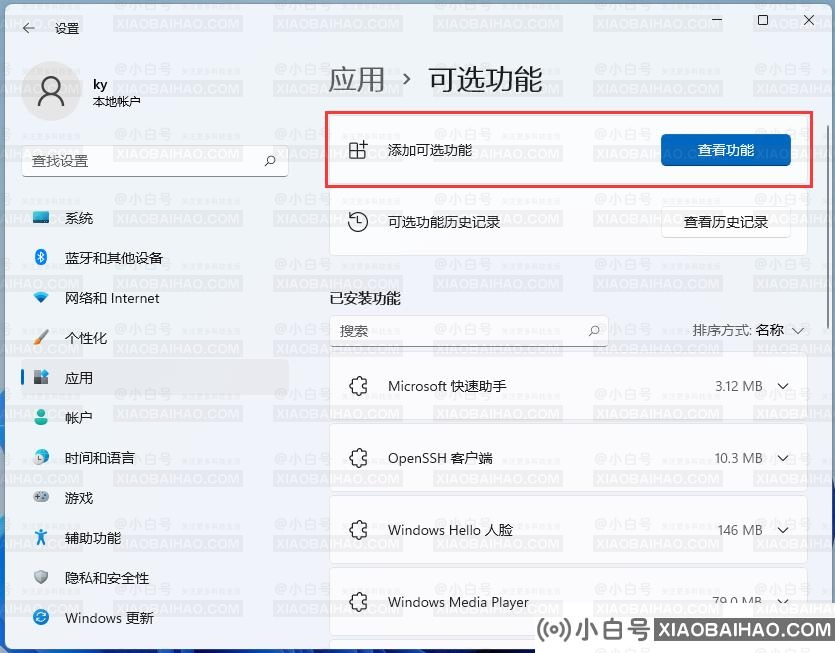Select 时间和语言 in the sidebar
The image size is (835, 653).
coord(154,458)
